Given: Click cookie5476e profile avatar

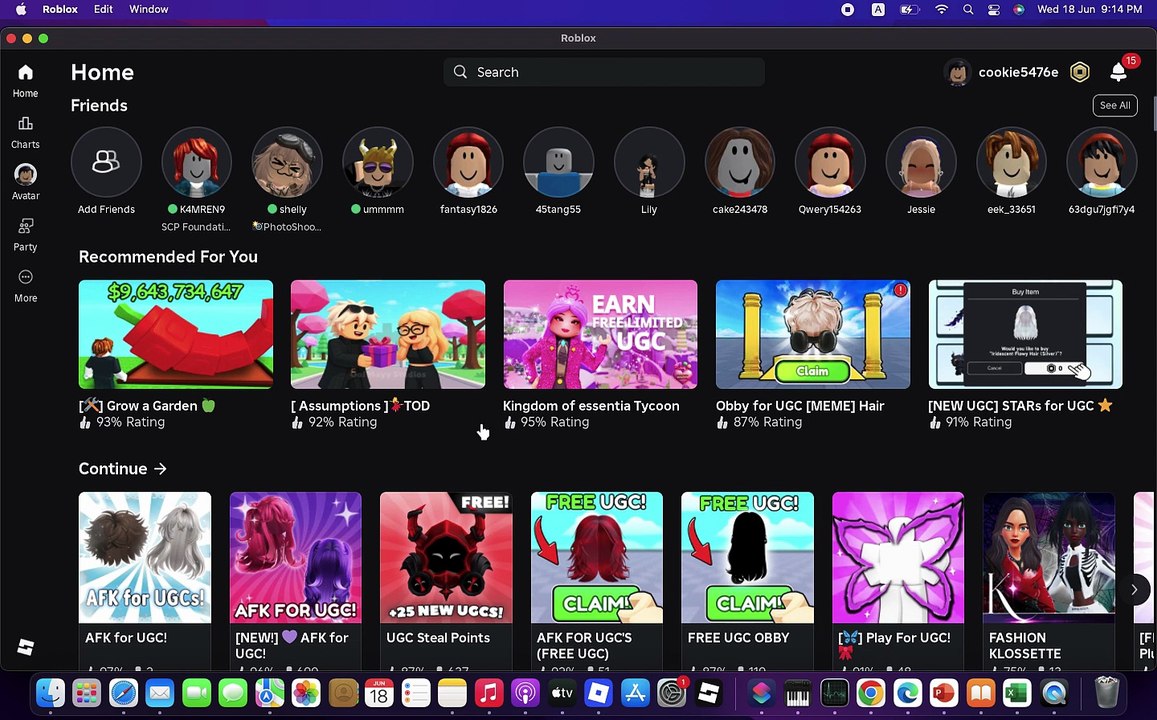Looking at the screenshot, I should pos(957,72).
